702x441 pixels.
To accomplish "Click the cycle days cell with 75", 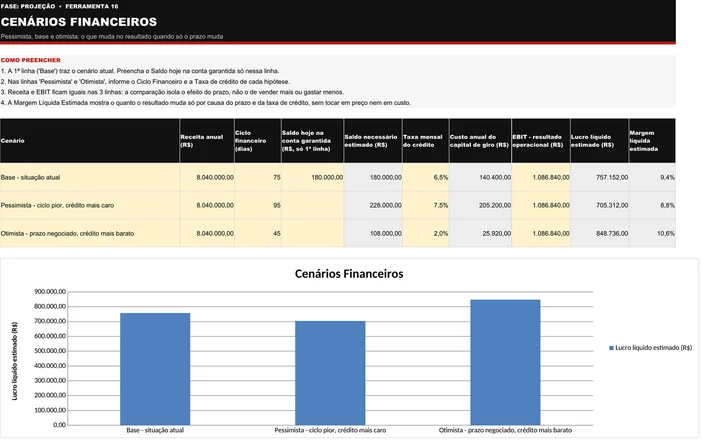I will point(258,177).
